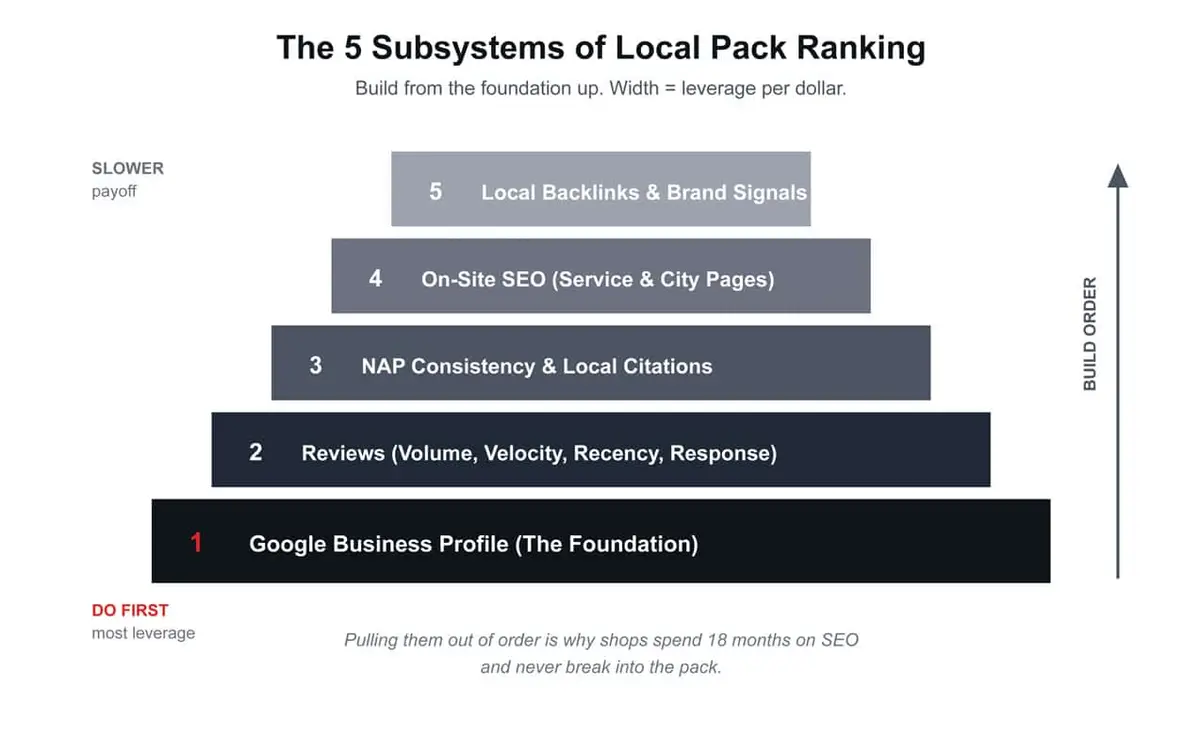Click the 'most leverage' label

[x=143, y=633]
